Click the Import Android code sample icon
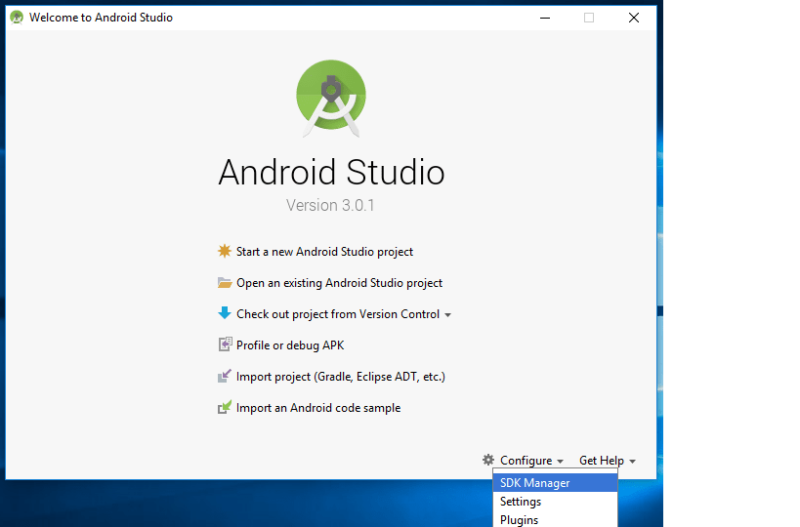This screenshot has width=800, height=527. pos(224,408)
